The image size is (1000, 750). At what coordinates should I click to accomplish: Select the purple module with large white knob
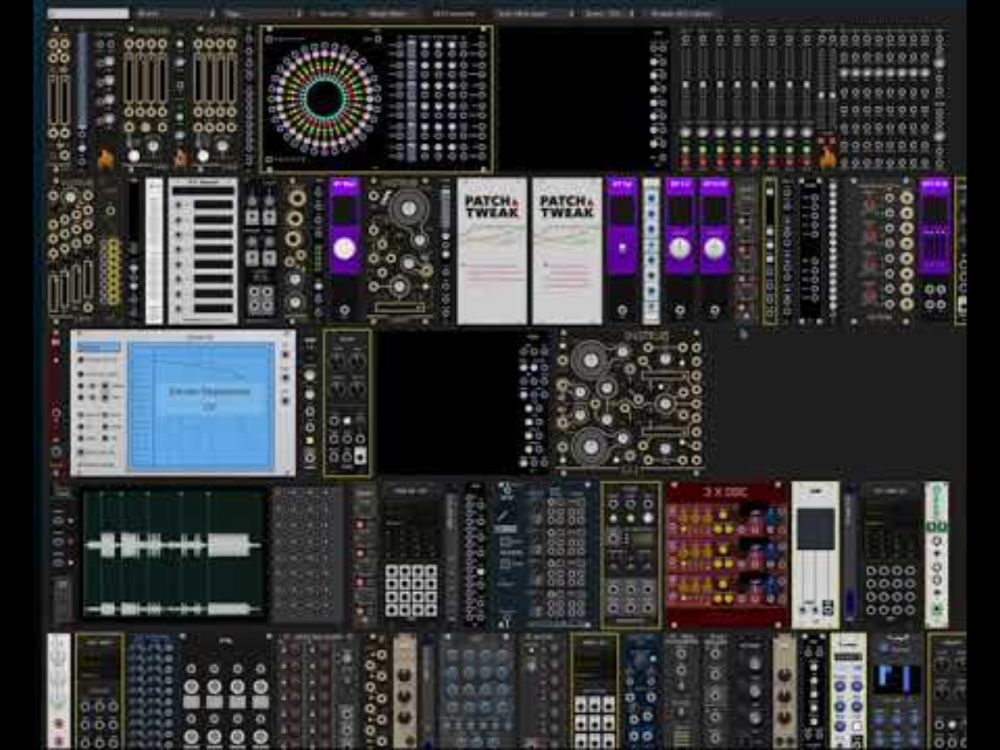pos(344,251)
